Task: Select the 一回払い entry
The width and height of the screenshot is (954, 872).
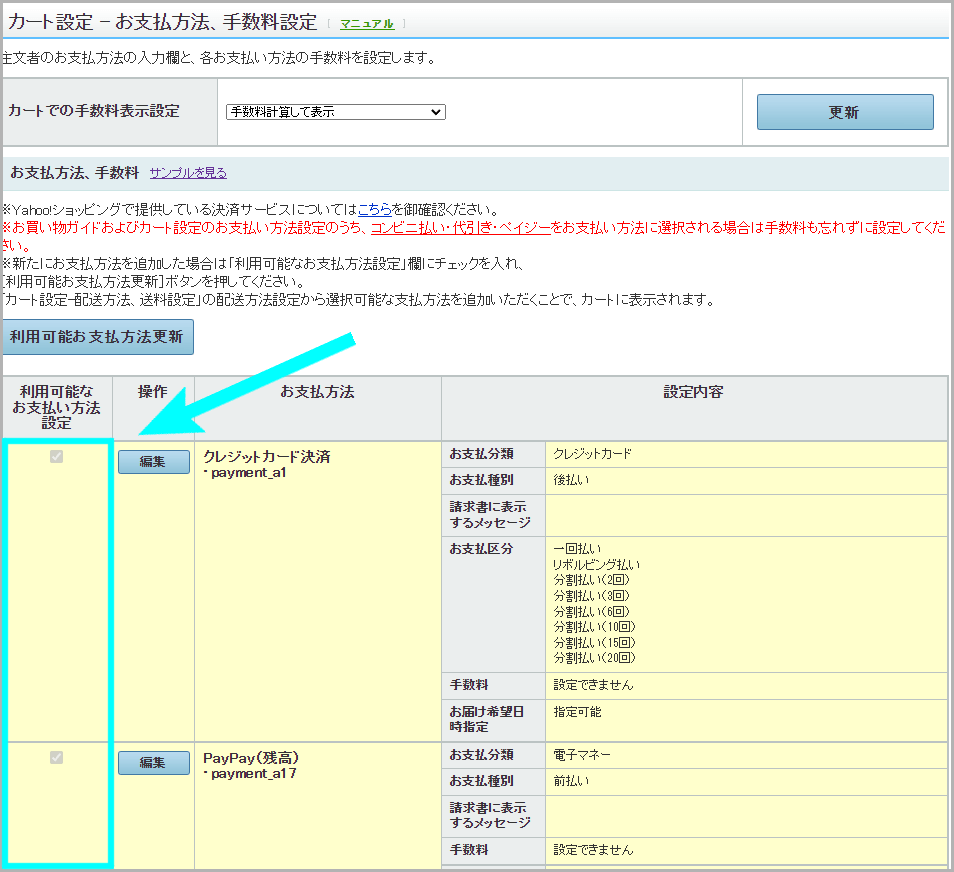Action: 577,549
